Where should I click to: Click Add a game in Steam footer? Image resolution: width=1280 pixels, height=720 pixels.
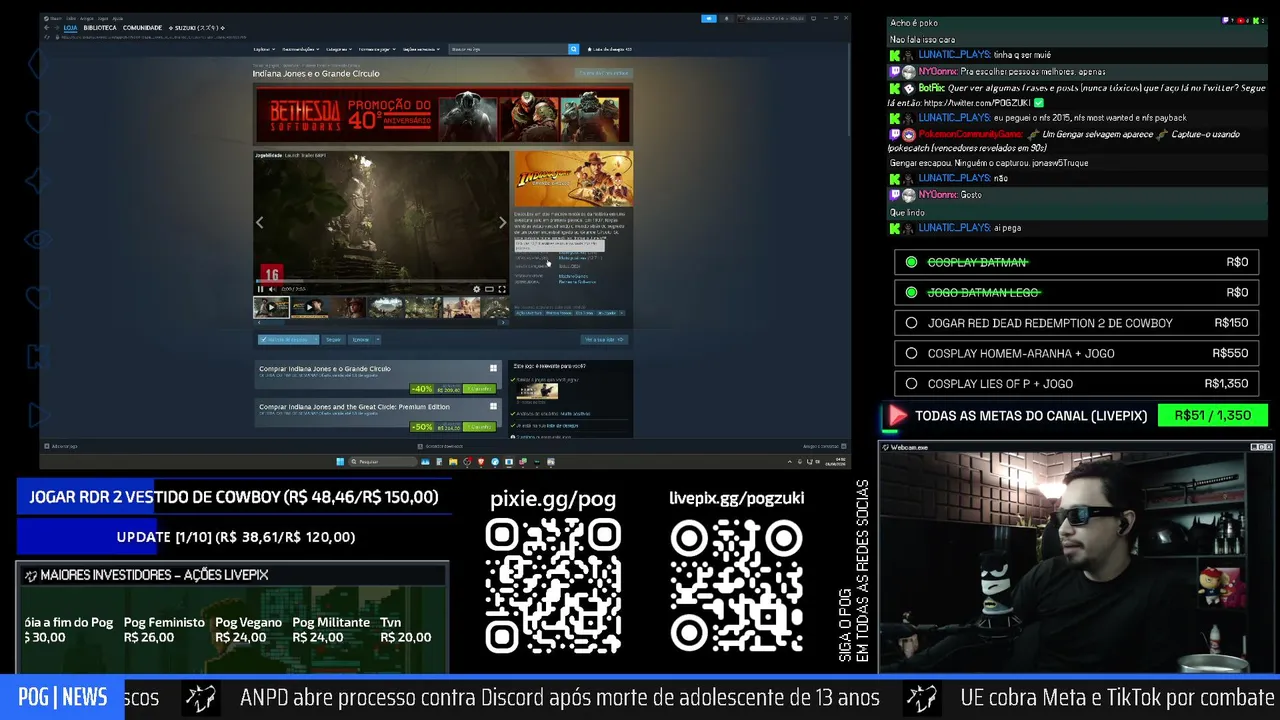point(60,446)
